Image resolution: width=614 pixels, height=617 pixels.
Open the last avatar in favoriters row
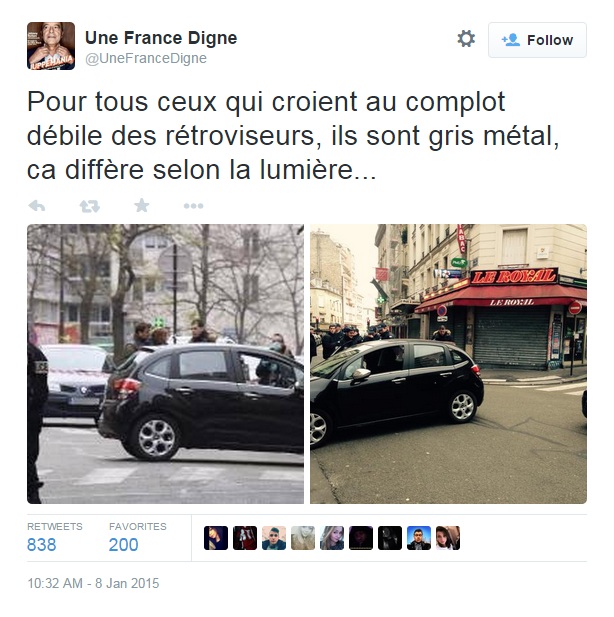click(x=448, y=538)
